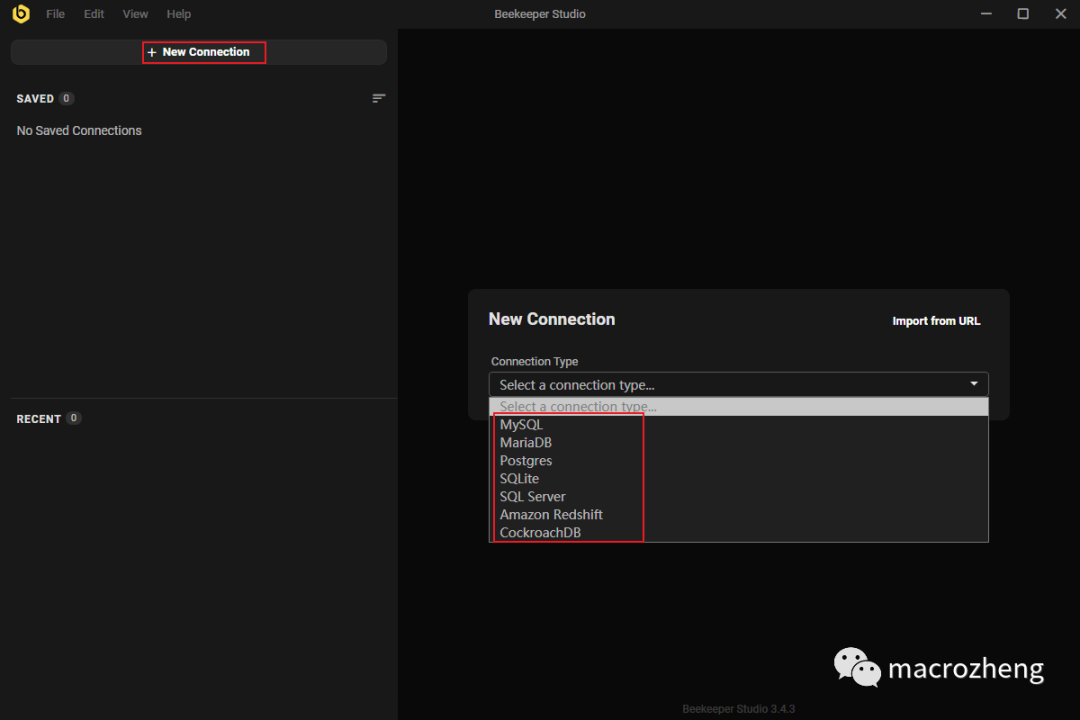Open the saved connections sort options icon
Screen dimensions: 1080x720
point(378,99)
